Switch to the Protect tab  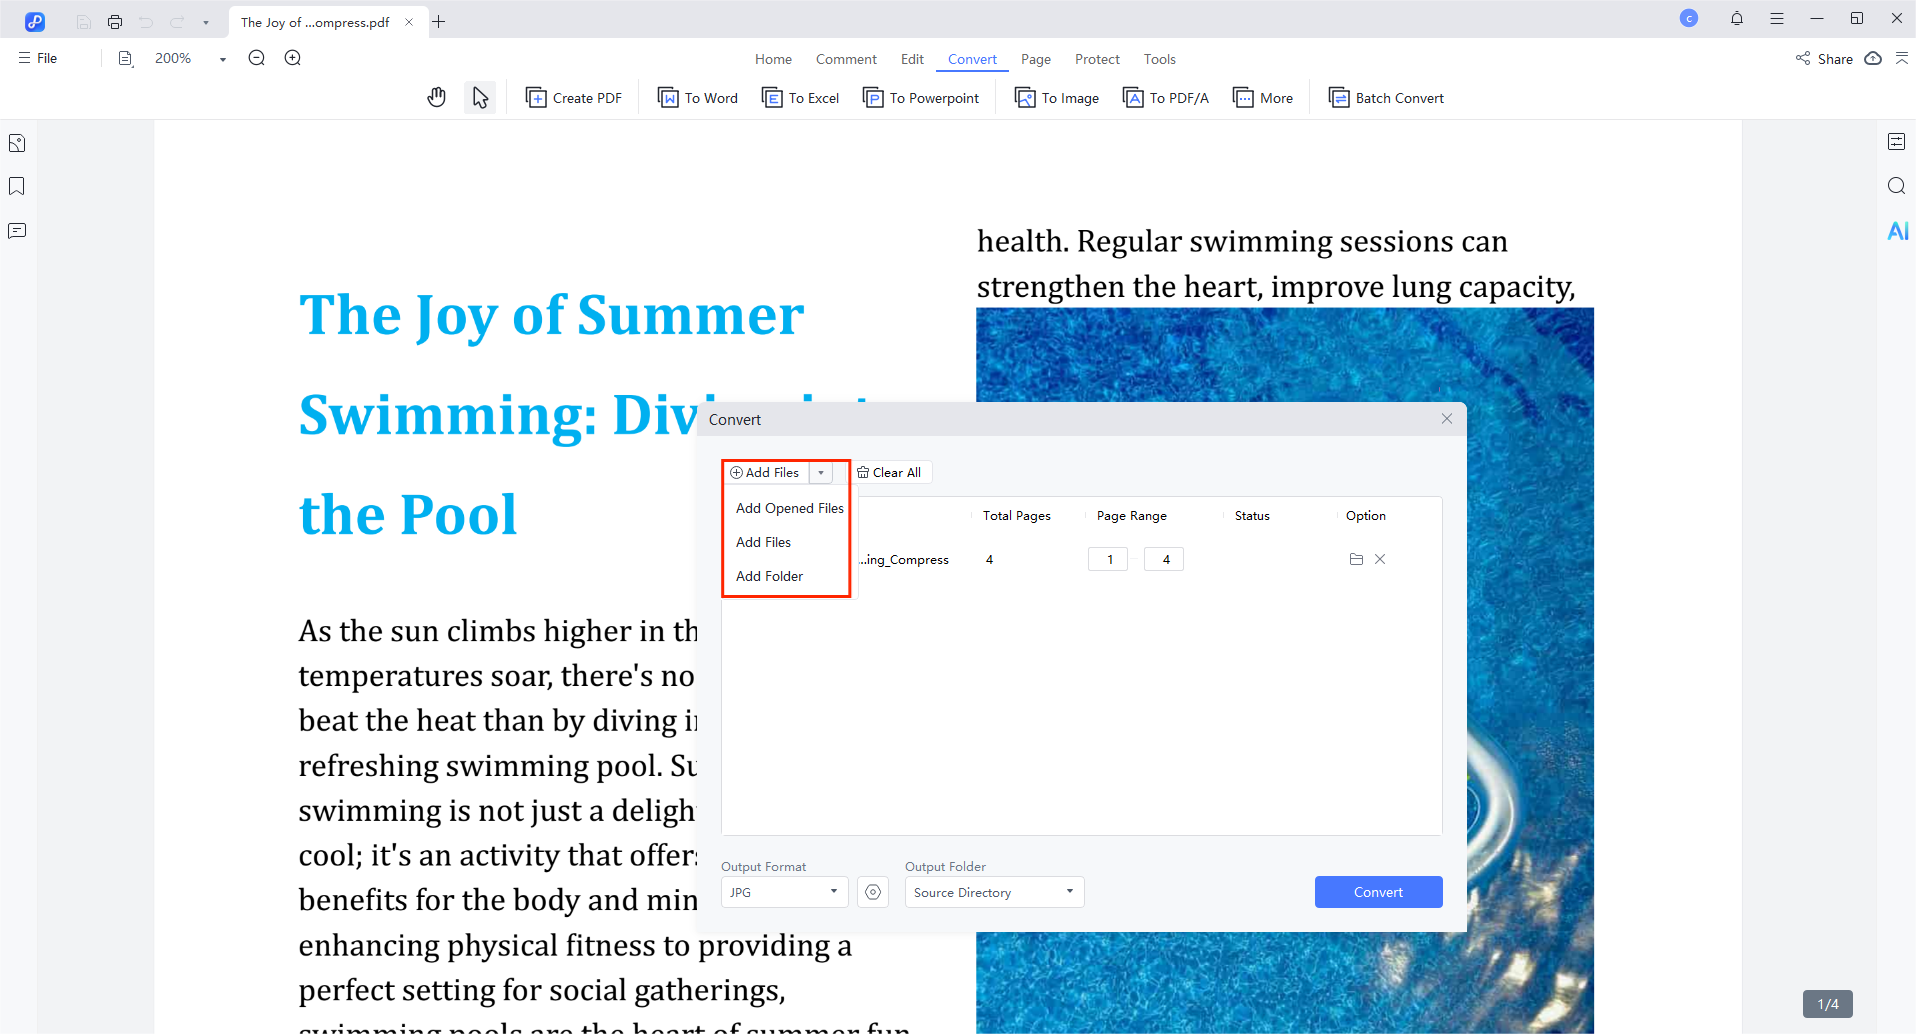tap(1097, 59)
